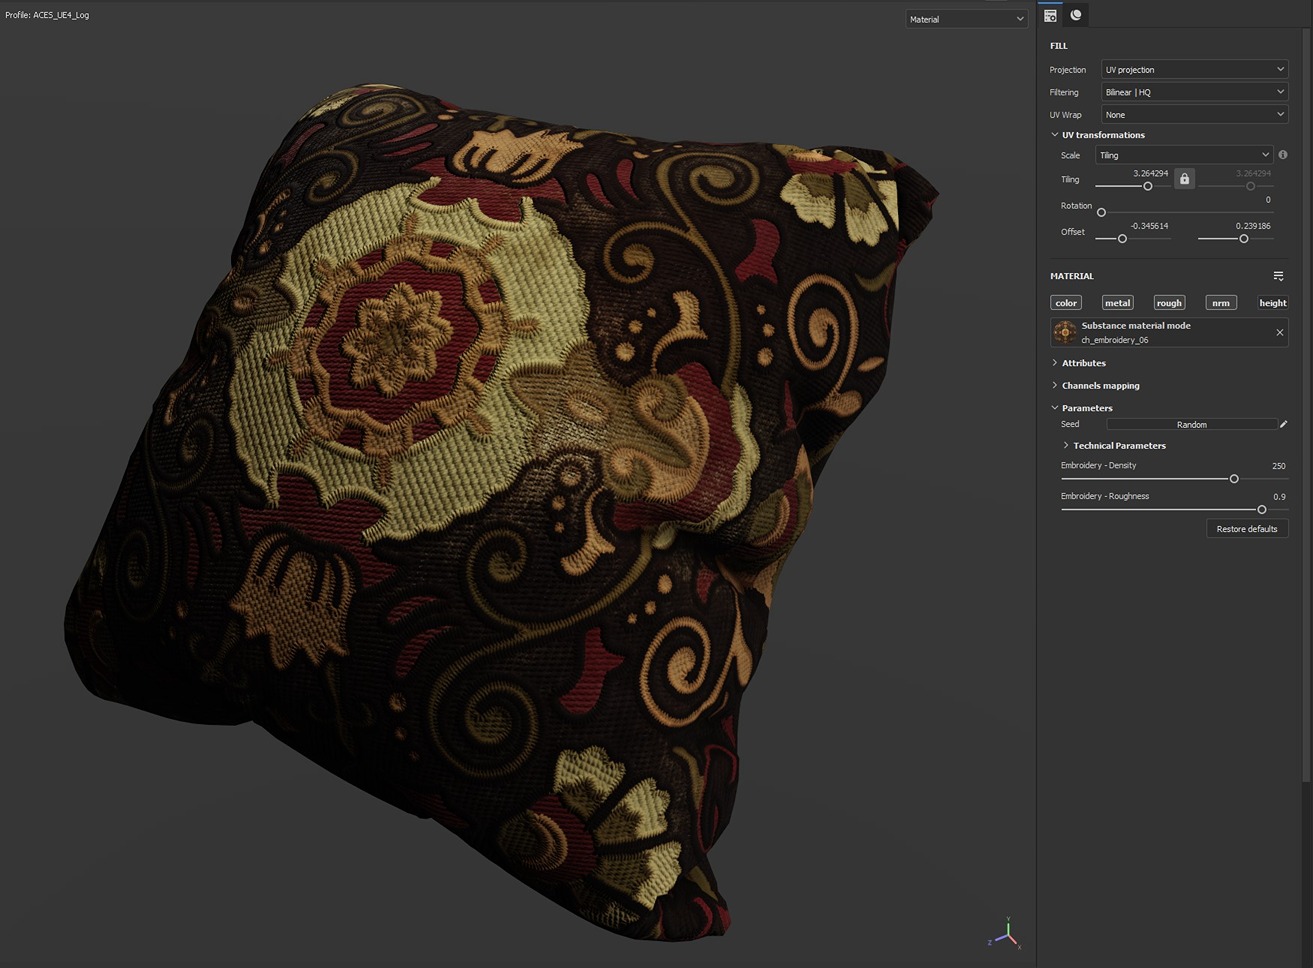Open the Properties panel tab icon
Viewport: 1313px width, 968px height.
(x=1050, y=15)
